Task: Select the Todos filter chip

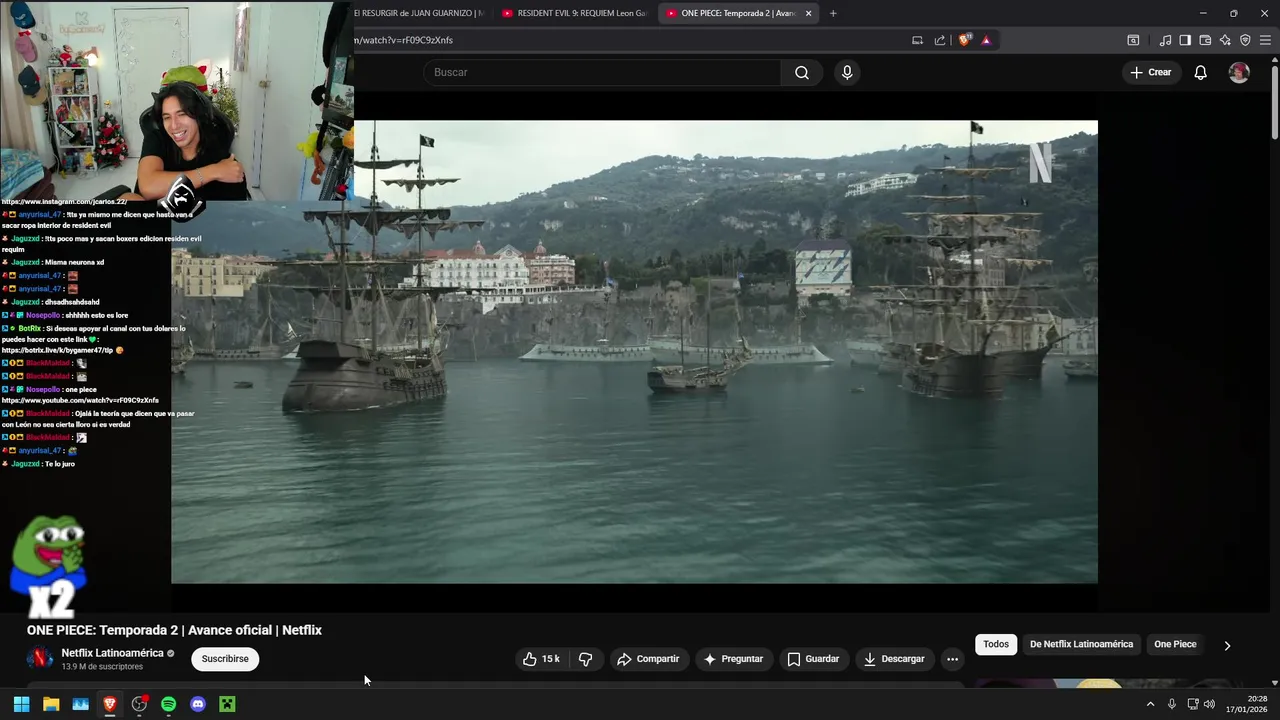Action: [996, 644]
